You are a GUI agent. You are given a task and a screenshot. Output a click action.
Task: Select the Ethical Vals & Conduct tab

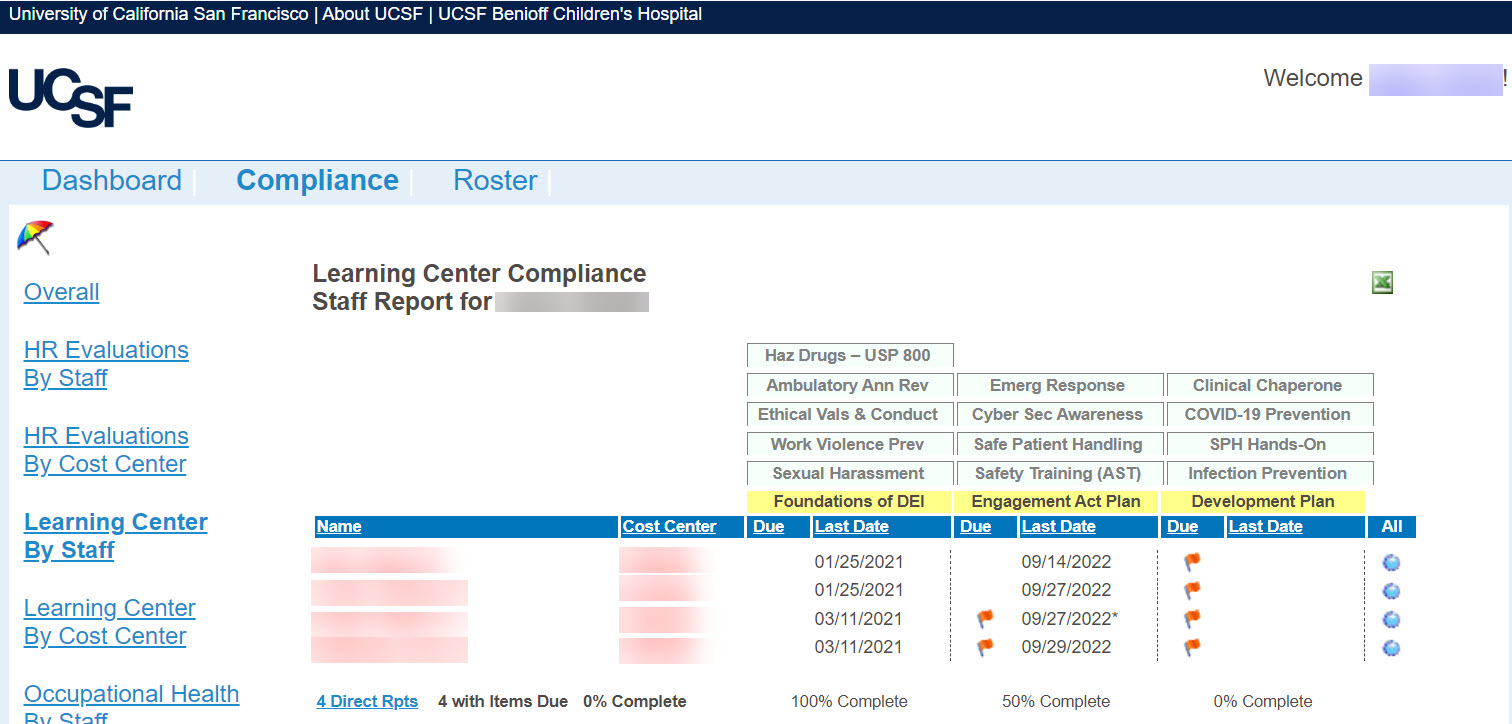(x=850, y=414)
